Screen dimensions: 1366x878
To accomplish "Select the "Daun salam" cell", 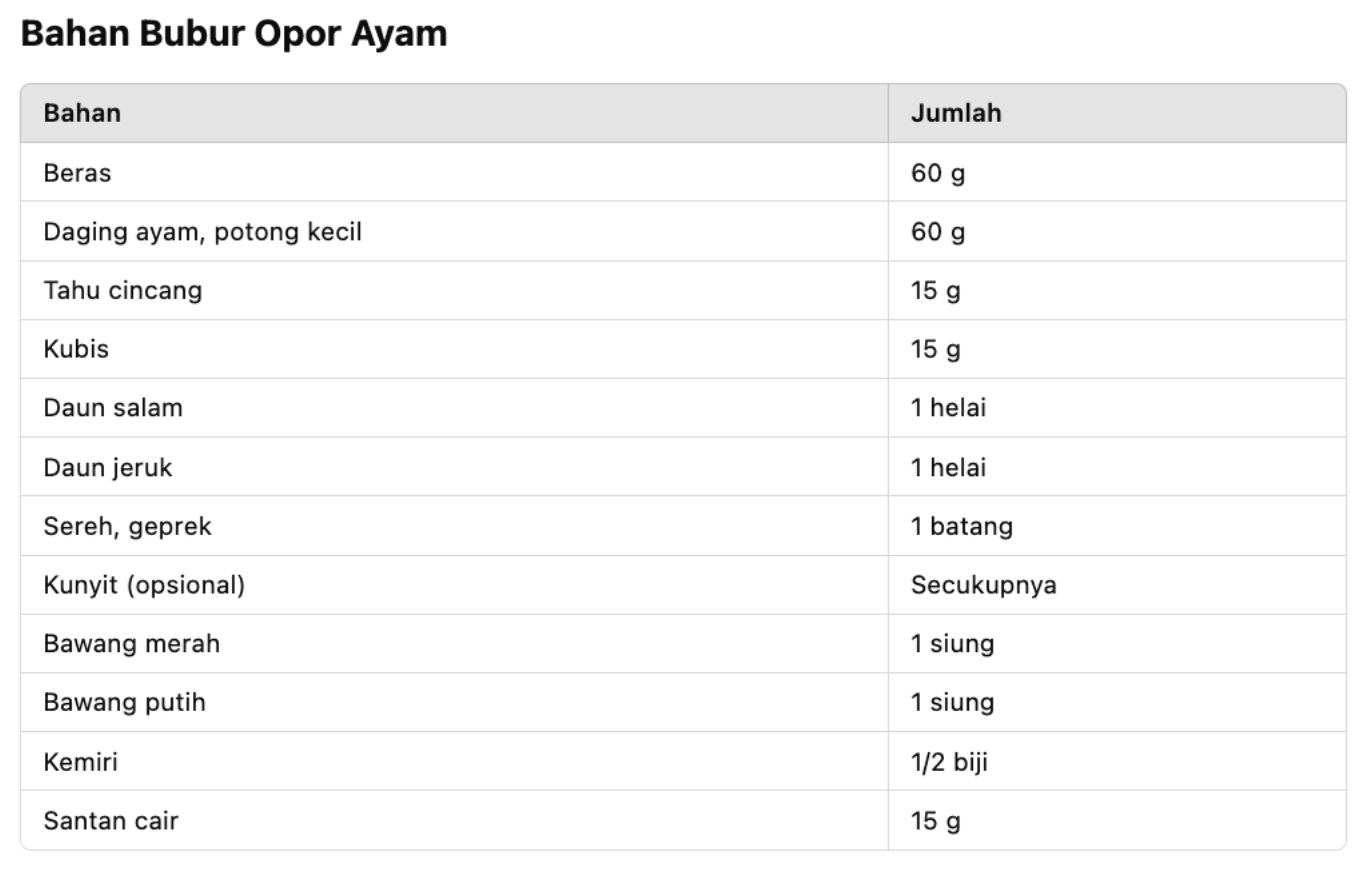I will click(x=113, y=408).
